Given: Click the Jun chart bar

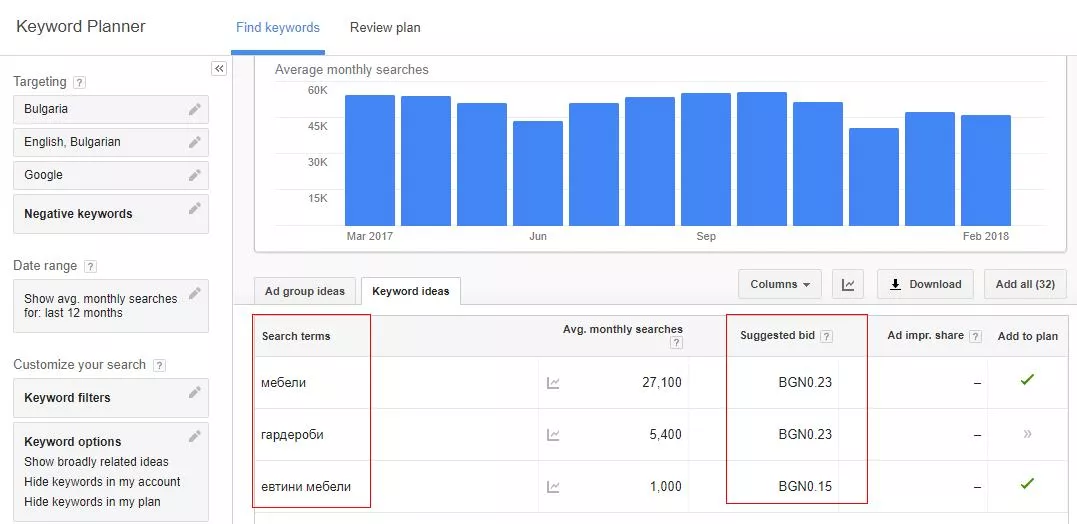Looking at the screenshot, I should 538,173.
